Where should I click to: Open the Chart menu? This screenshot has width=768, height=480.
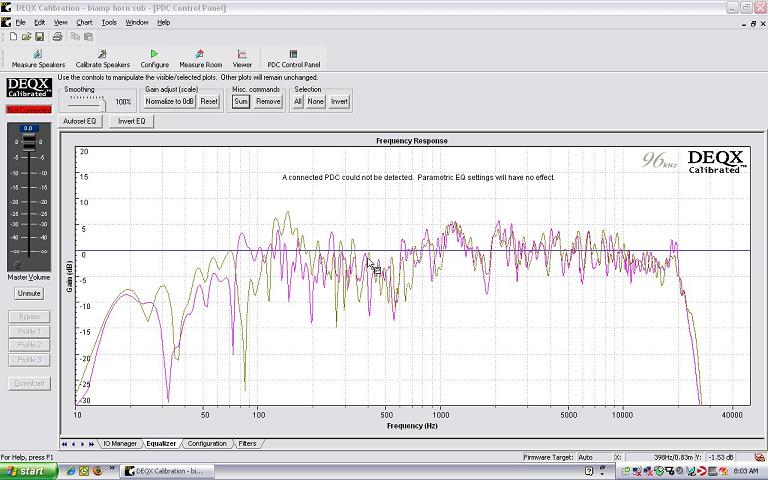click(x=84, y=23)
